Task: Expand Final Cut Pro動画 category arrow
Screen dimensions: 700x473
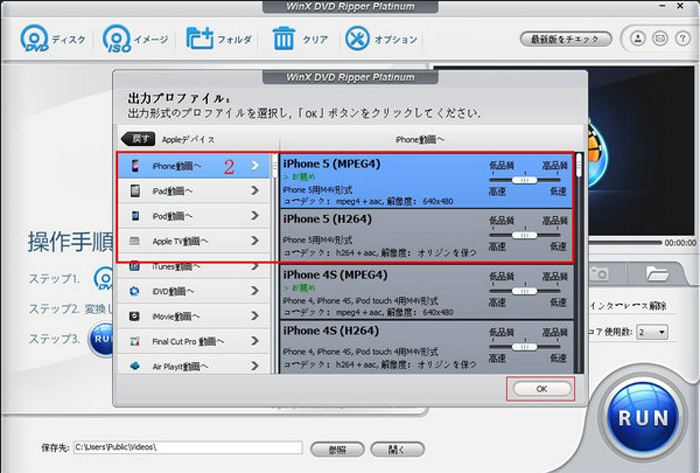Action: pyautogui.click(x=255, y=341)
